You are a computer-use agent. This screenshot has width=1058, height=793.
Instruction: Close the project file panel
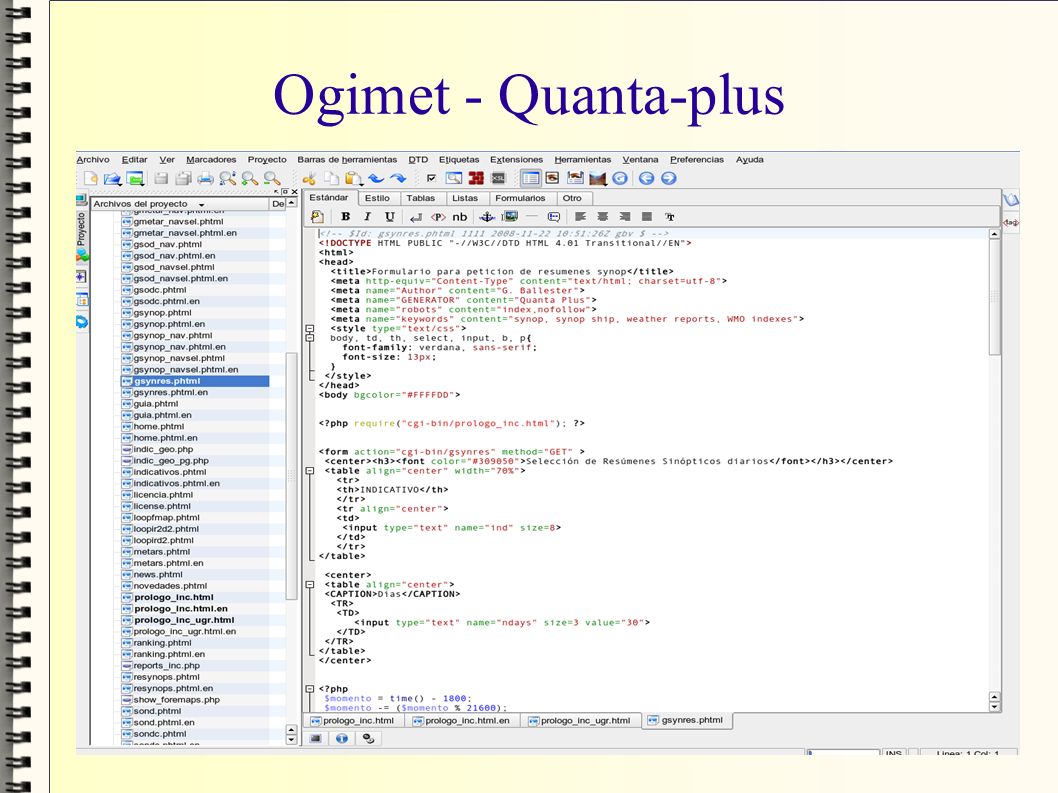[x=294, y=192]
